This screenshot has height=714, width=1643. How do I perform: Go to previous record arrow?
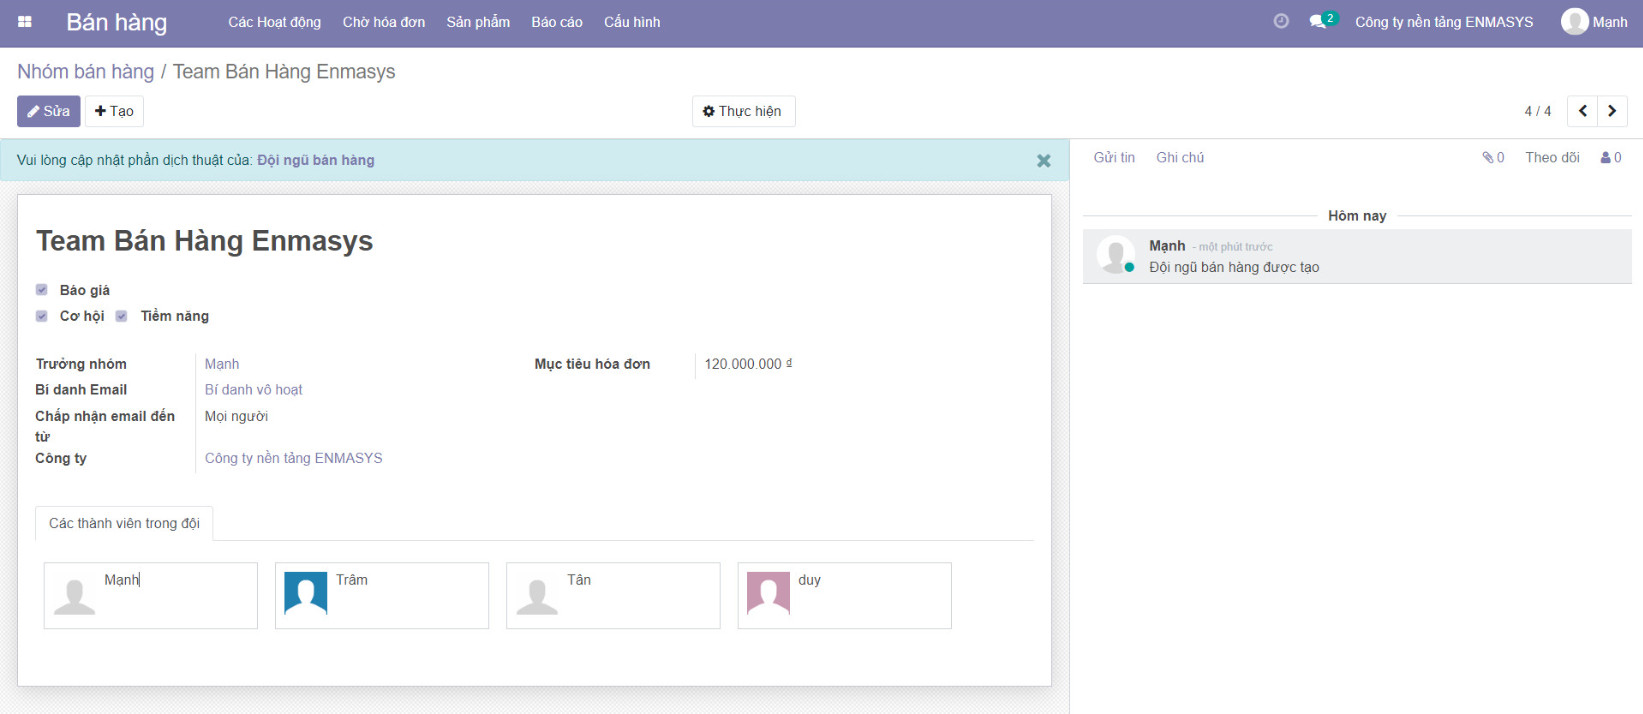tap(1582, 111)
